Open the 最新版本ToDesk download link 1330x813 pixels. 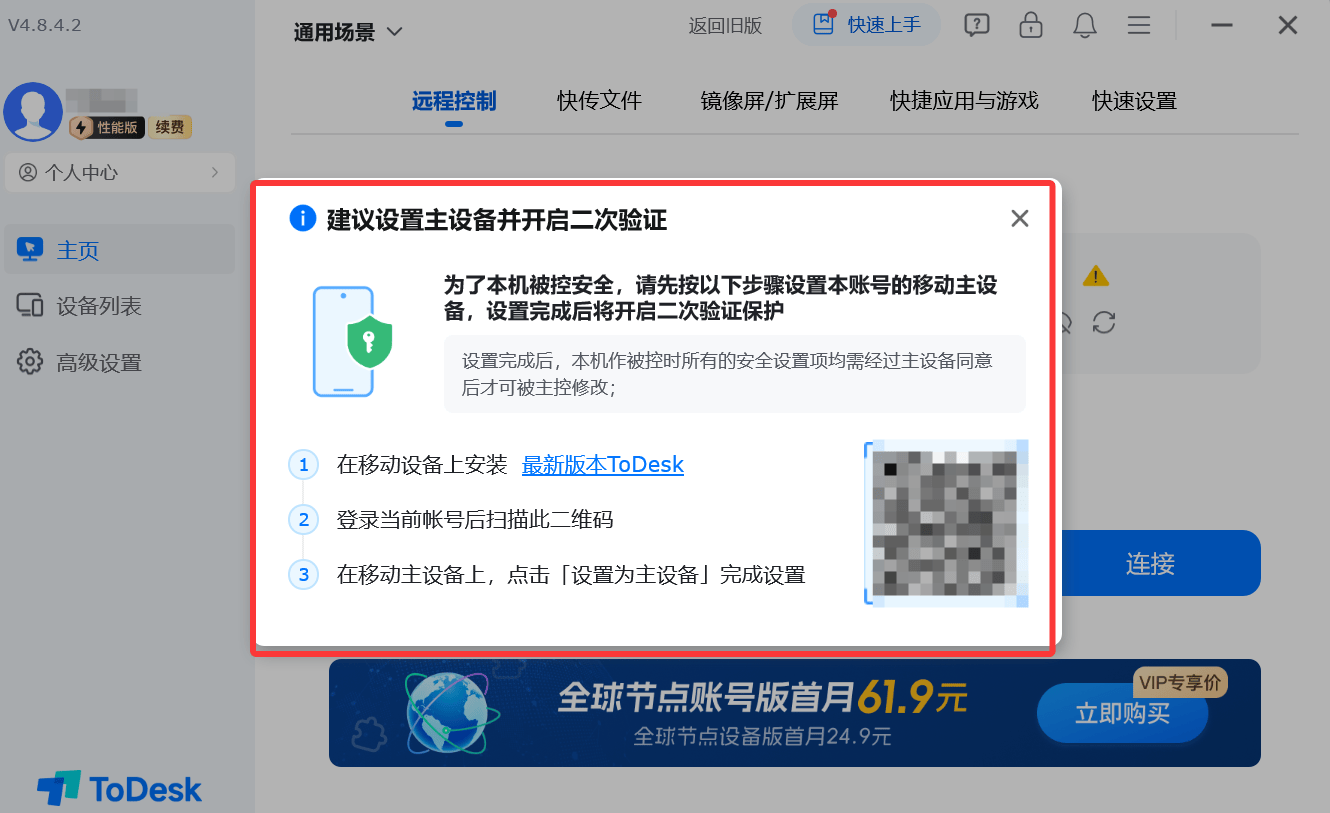tap(603, 465)
